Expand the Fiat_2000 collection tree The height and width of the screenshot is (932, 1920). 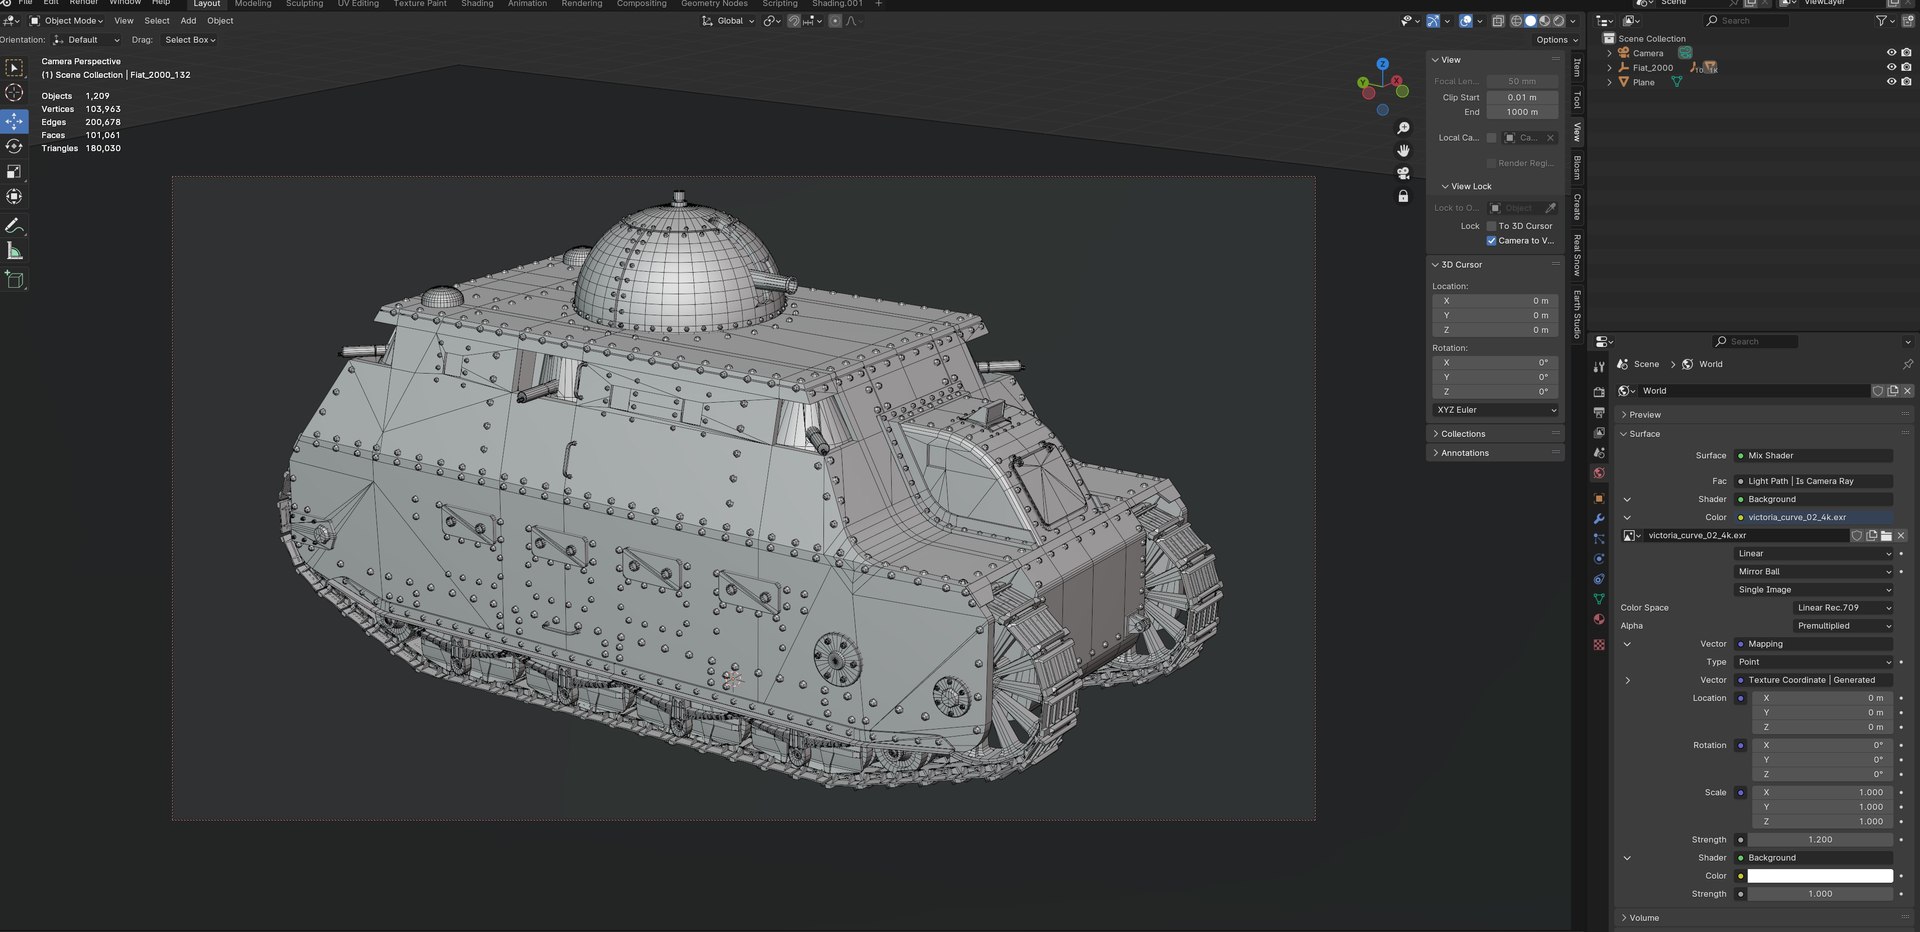pos(1609,68)
